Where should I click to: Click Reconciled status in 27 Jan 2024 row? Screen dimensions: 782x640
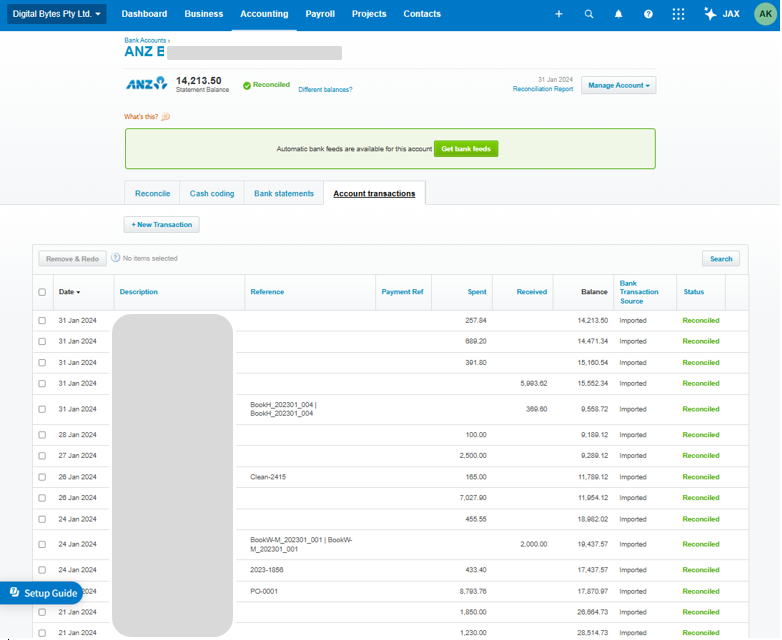[701, 455]
